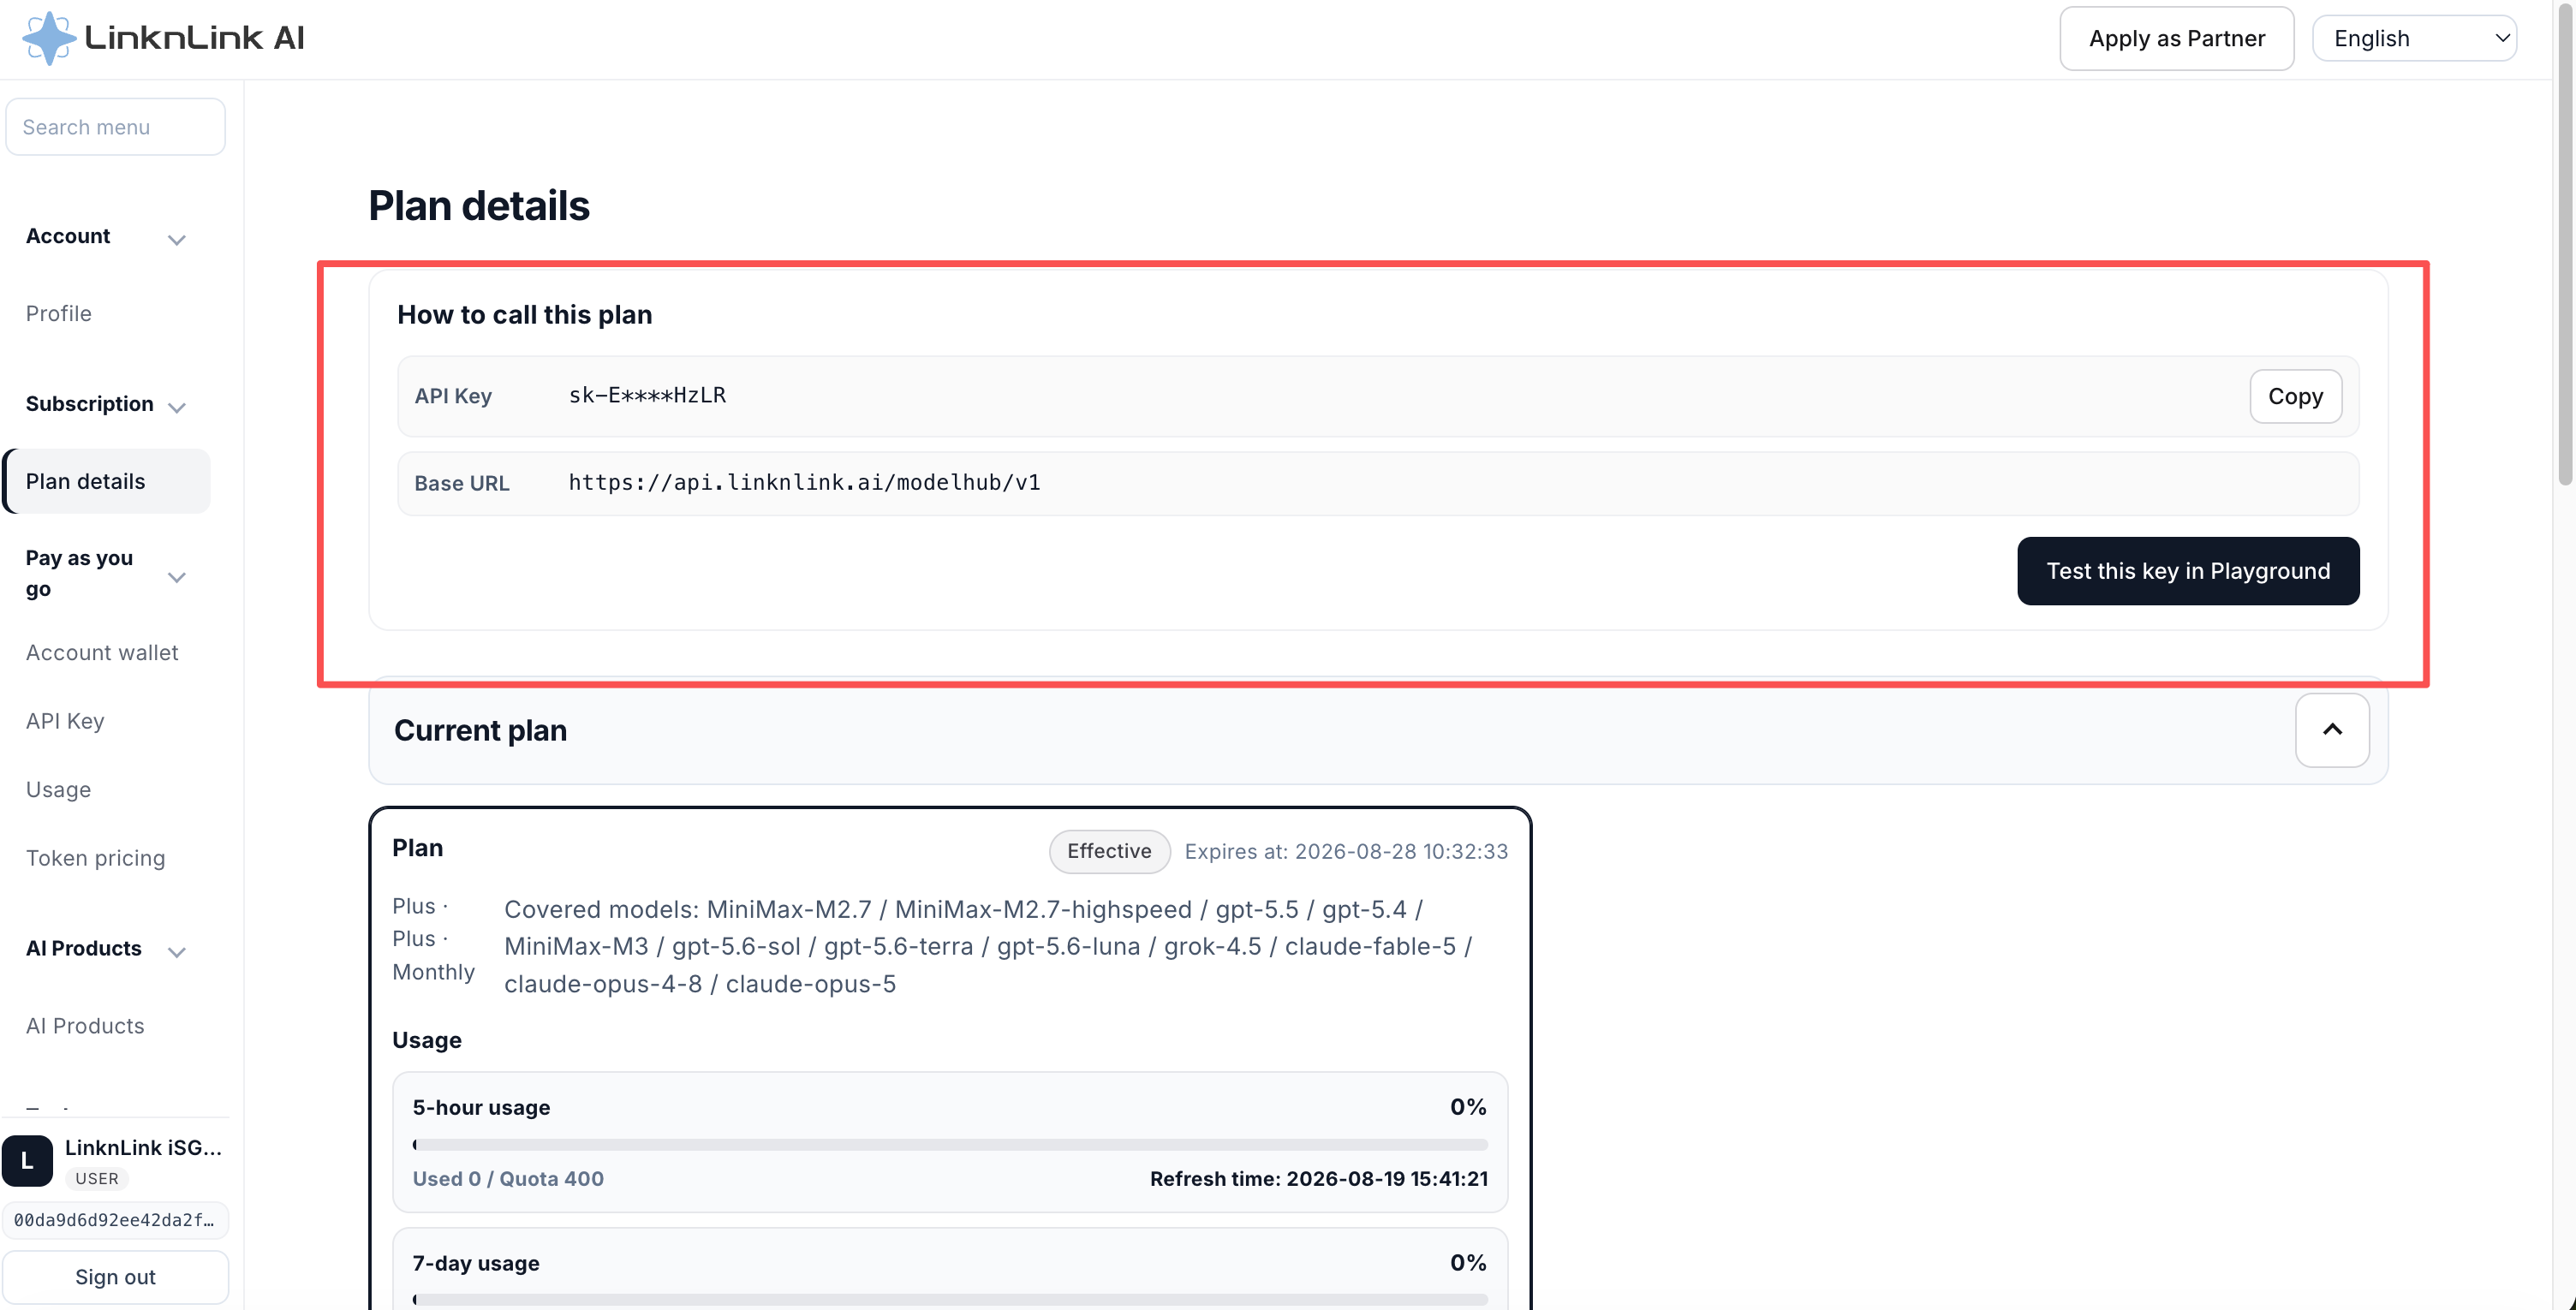Click Used 0 / Quota 400 text
Screen dimensions: 2576x1310
pos(508,1178)
